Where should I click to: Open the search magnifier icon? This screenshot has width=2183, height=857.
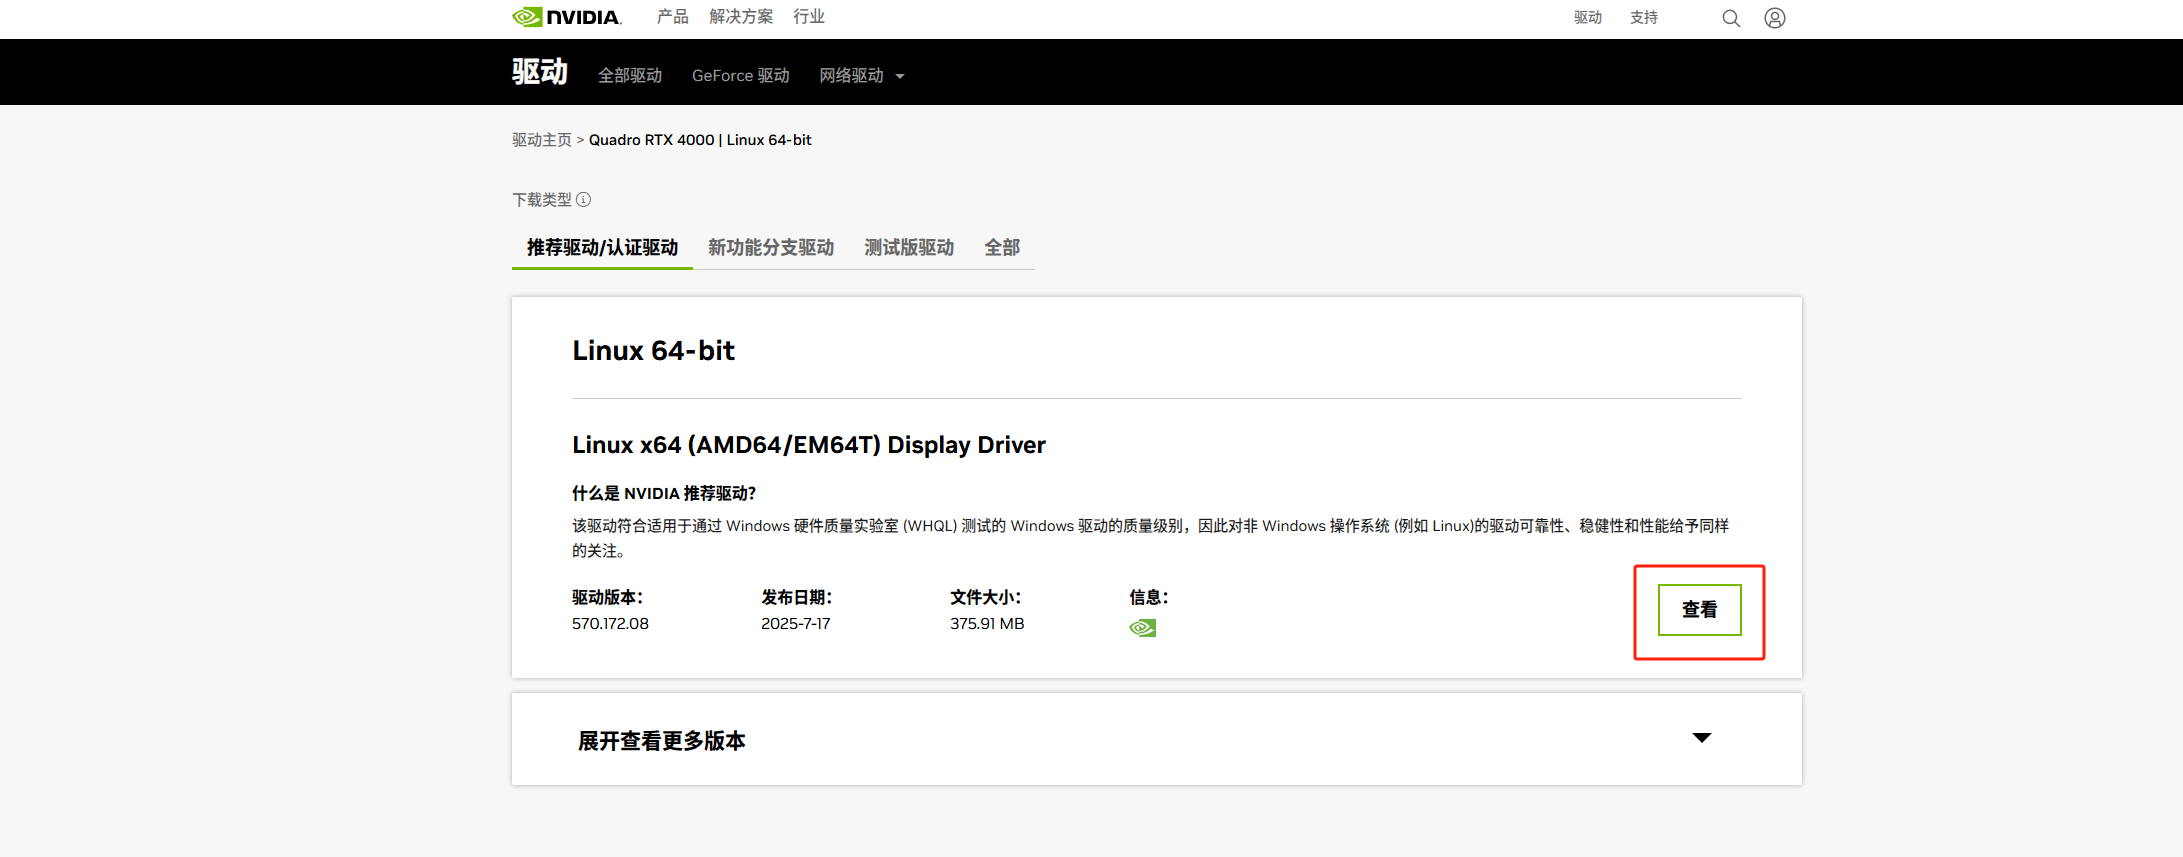1731,18
